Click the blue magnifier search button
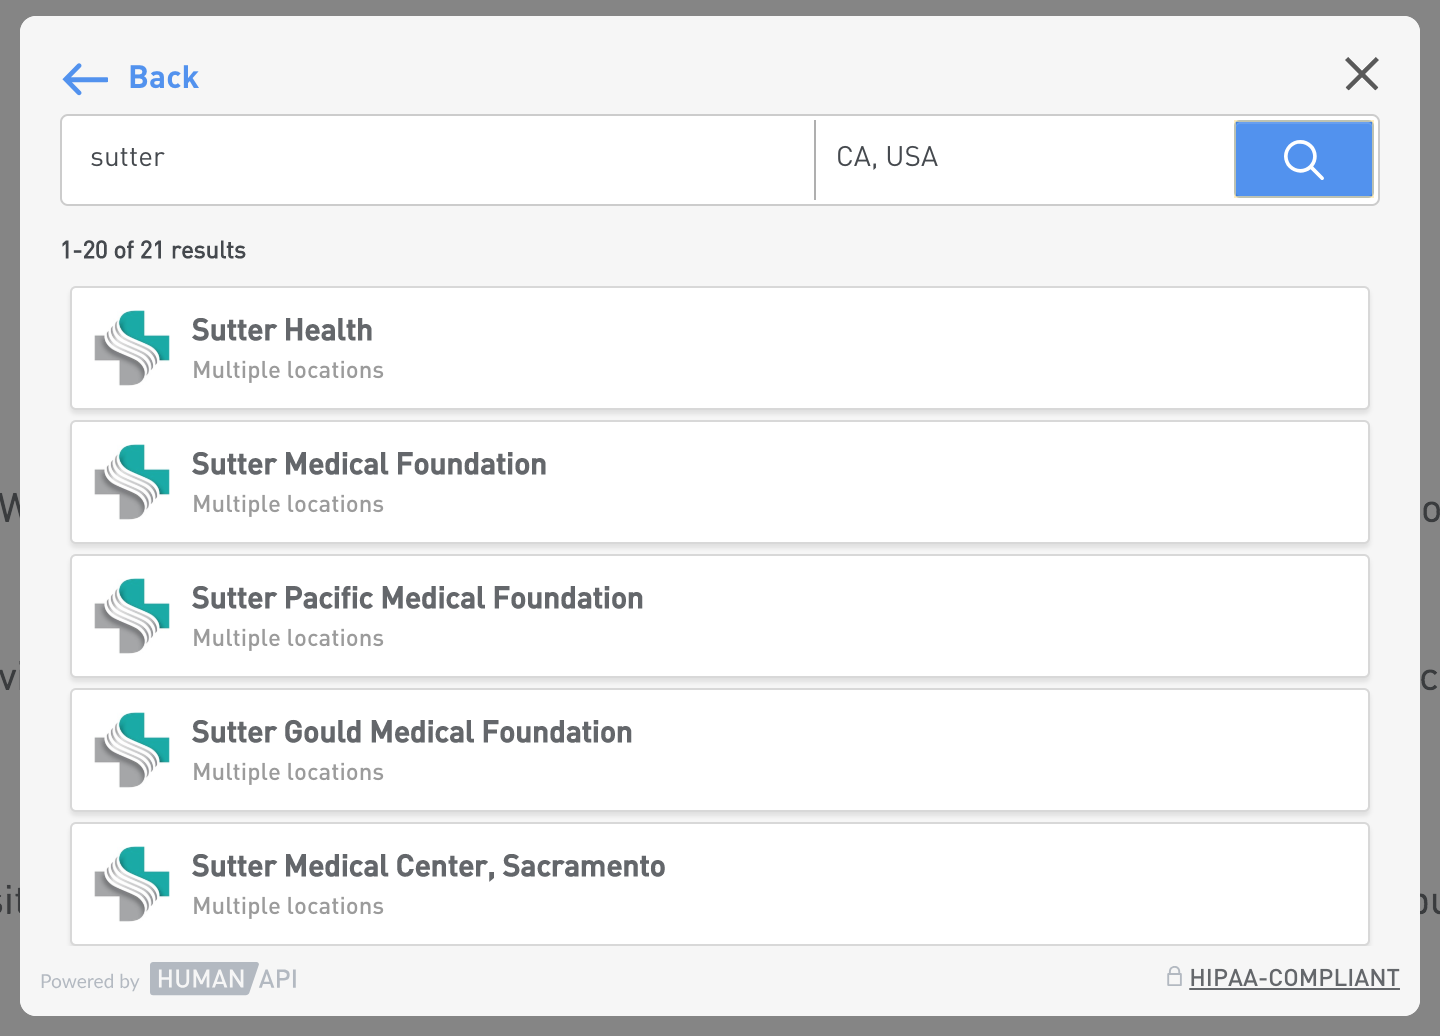 [x=1303, y=159]
